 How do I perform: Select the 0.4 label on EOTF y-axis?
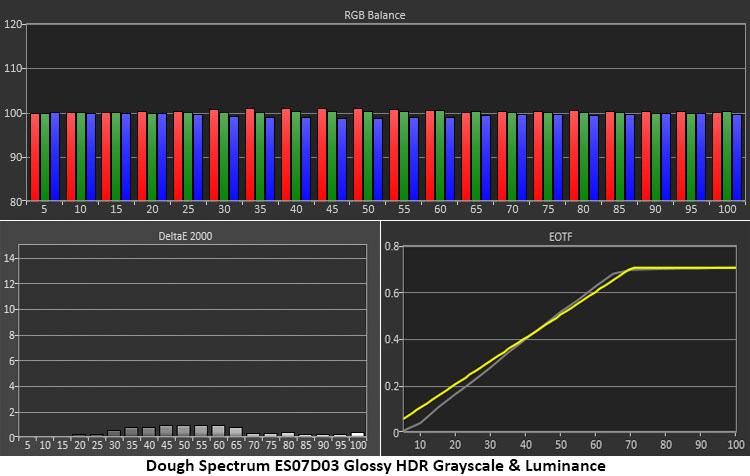point(392,340)
